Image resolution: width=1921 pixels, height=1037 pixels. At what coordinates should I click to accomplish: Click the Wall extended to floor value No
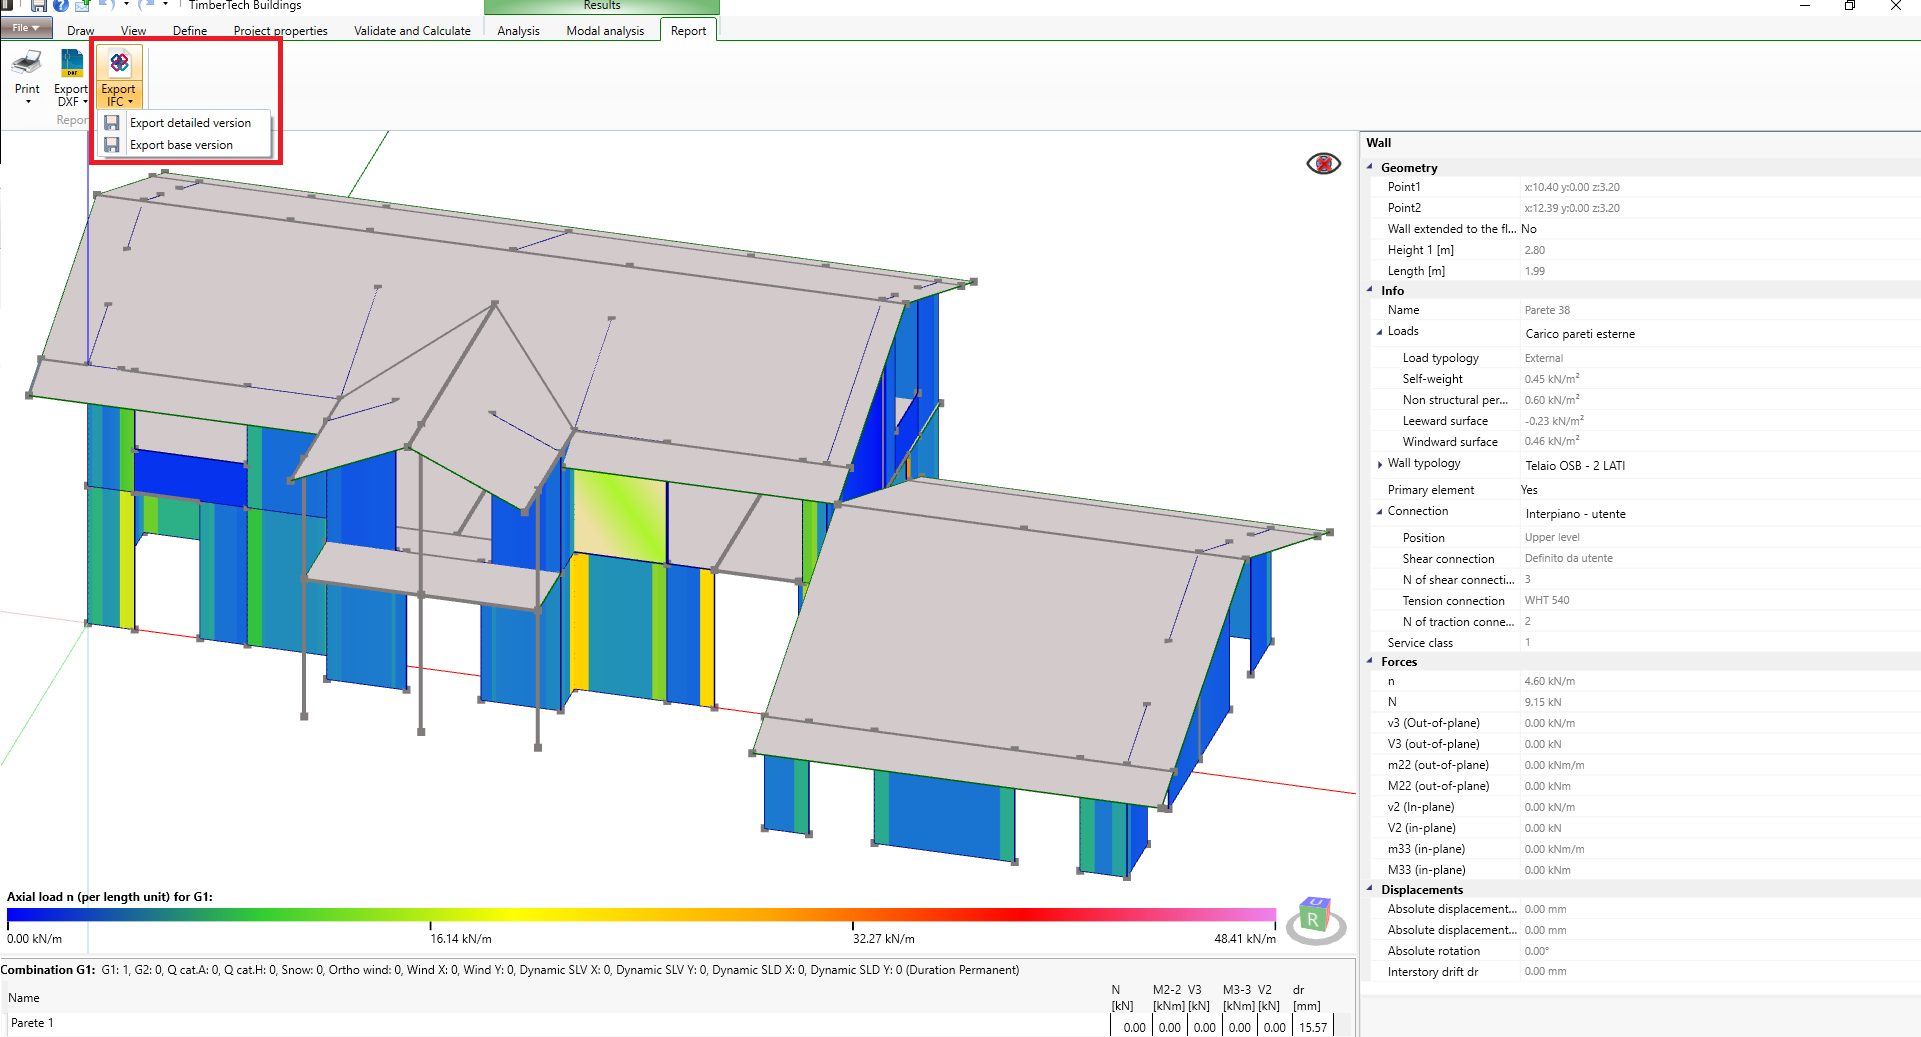(x=1528, y=229)
